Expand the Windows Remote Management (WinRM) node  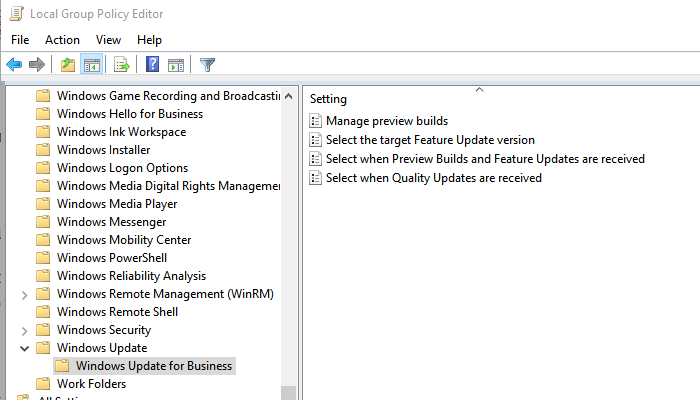(x=25, y=294)
